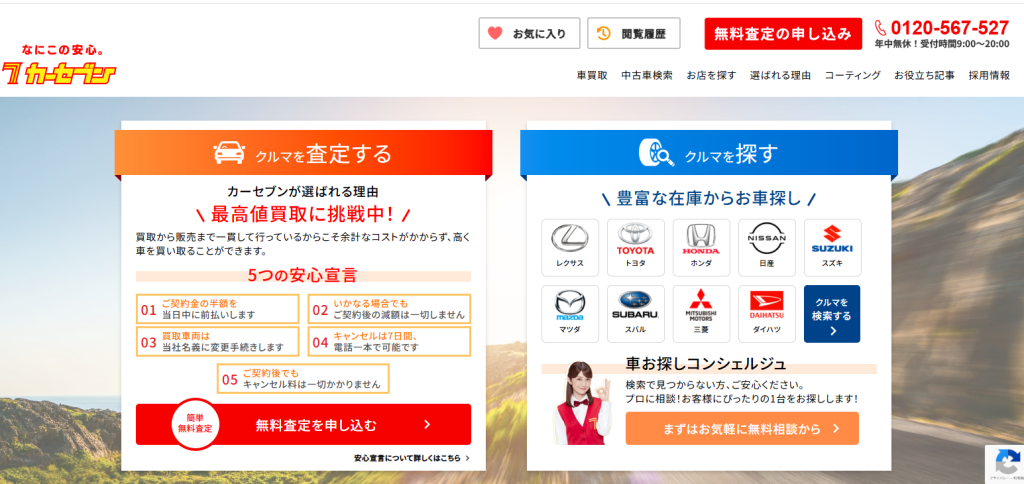1024x484 pixels.
Task: Click the Subaru brand logo tile
Action: coord(635,313)
